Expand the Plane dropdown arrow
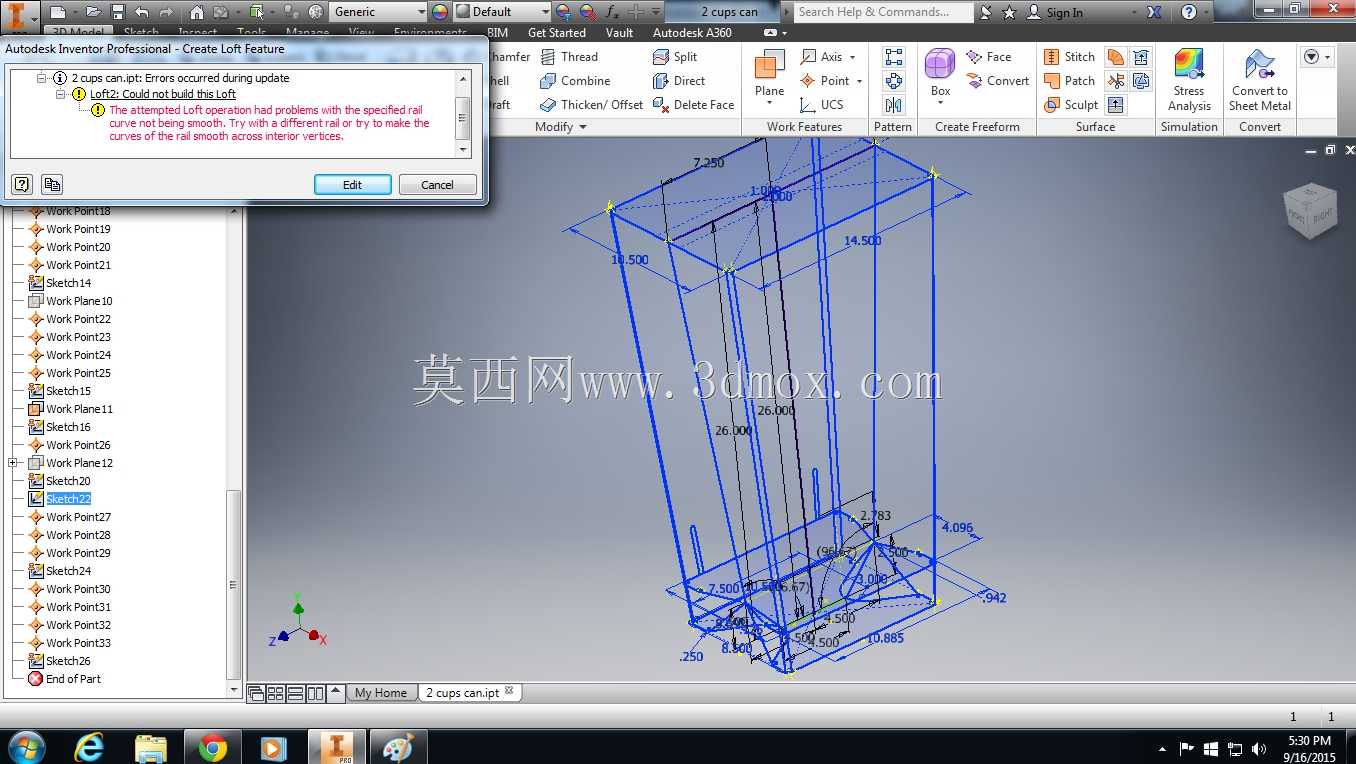The height and width of the screenshot is (764, 1356). 769,104
